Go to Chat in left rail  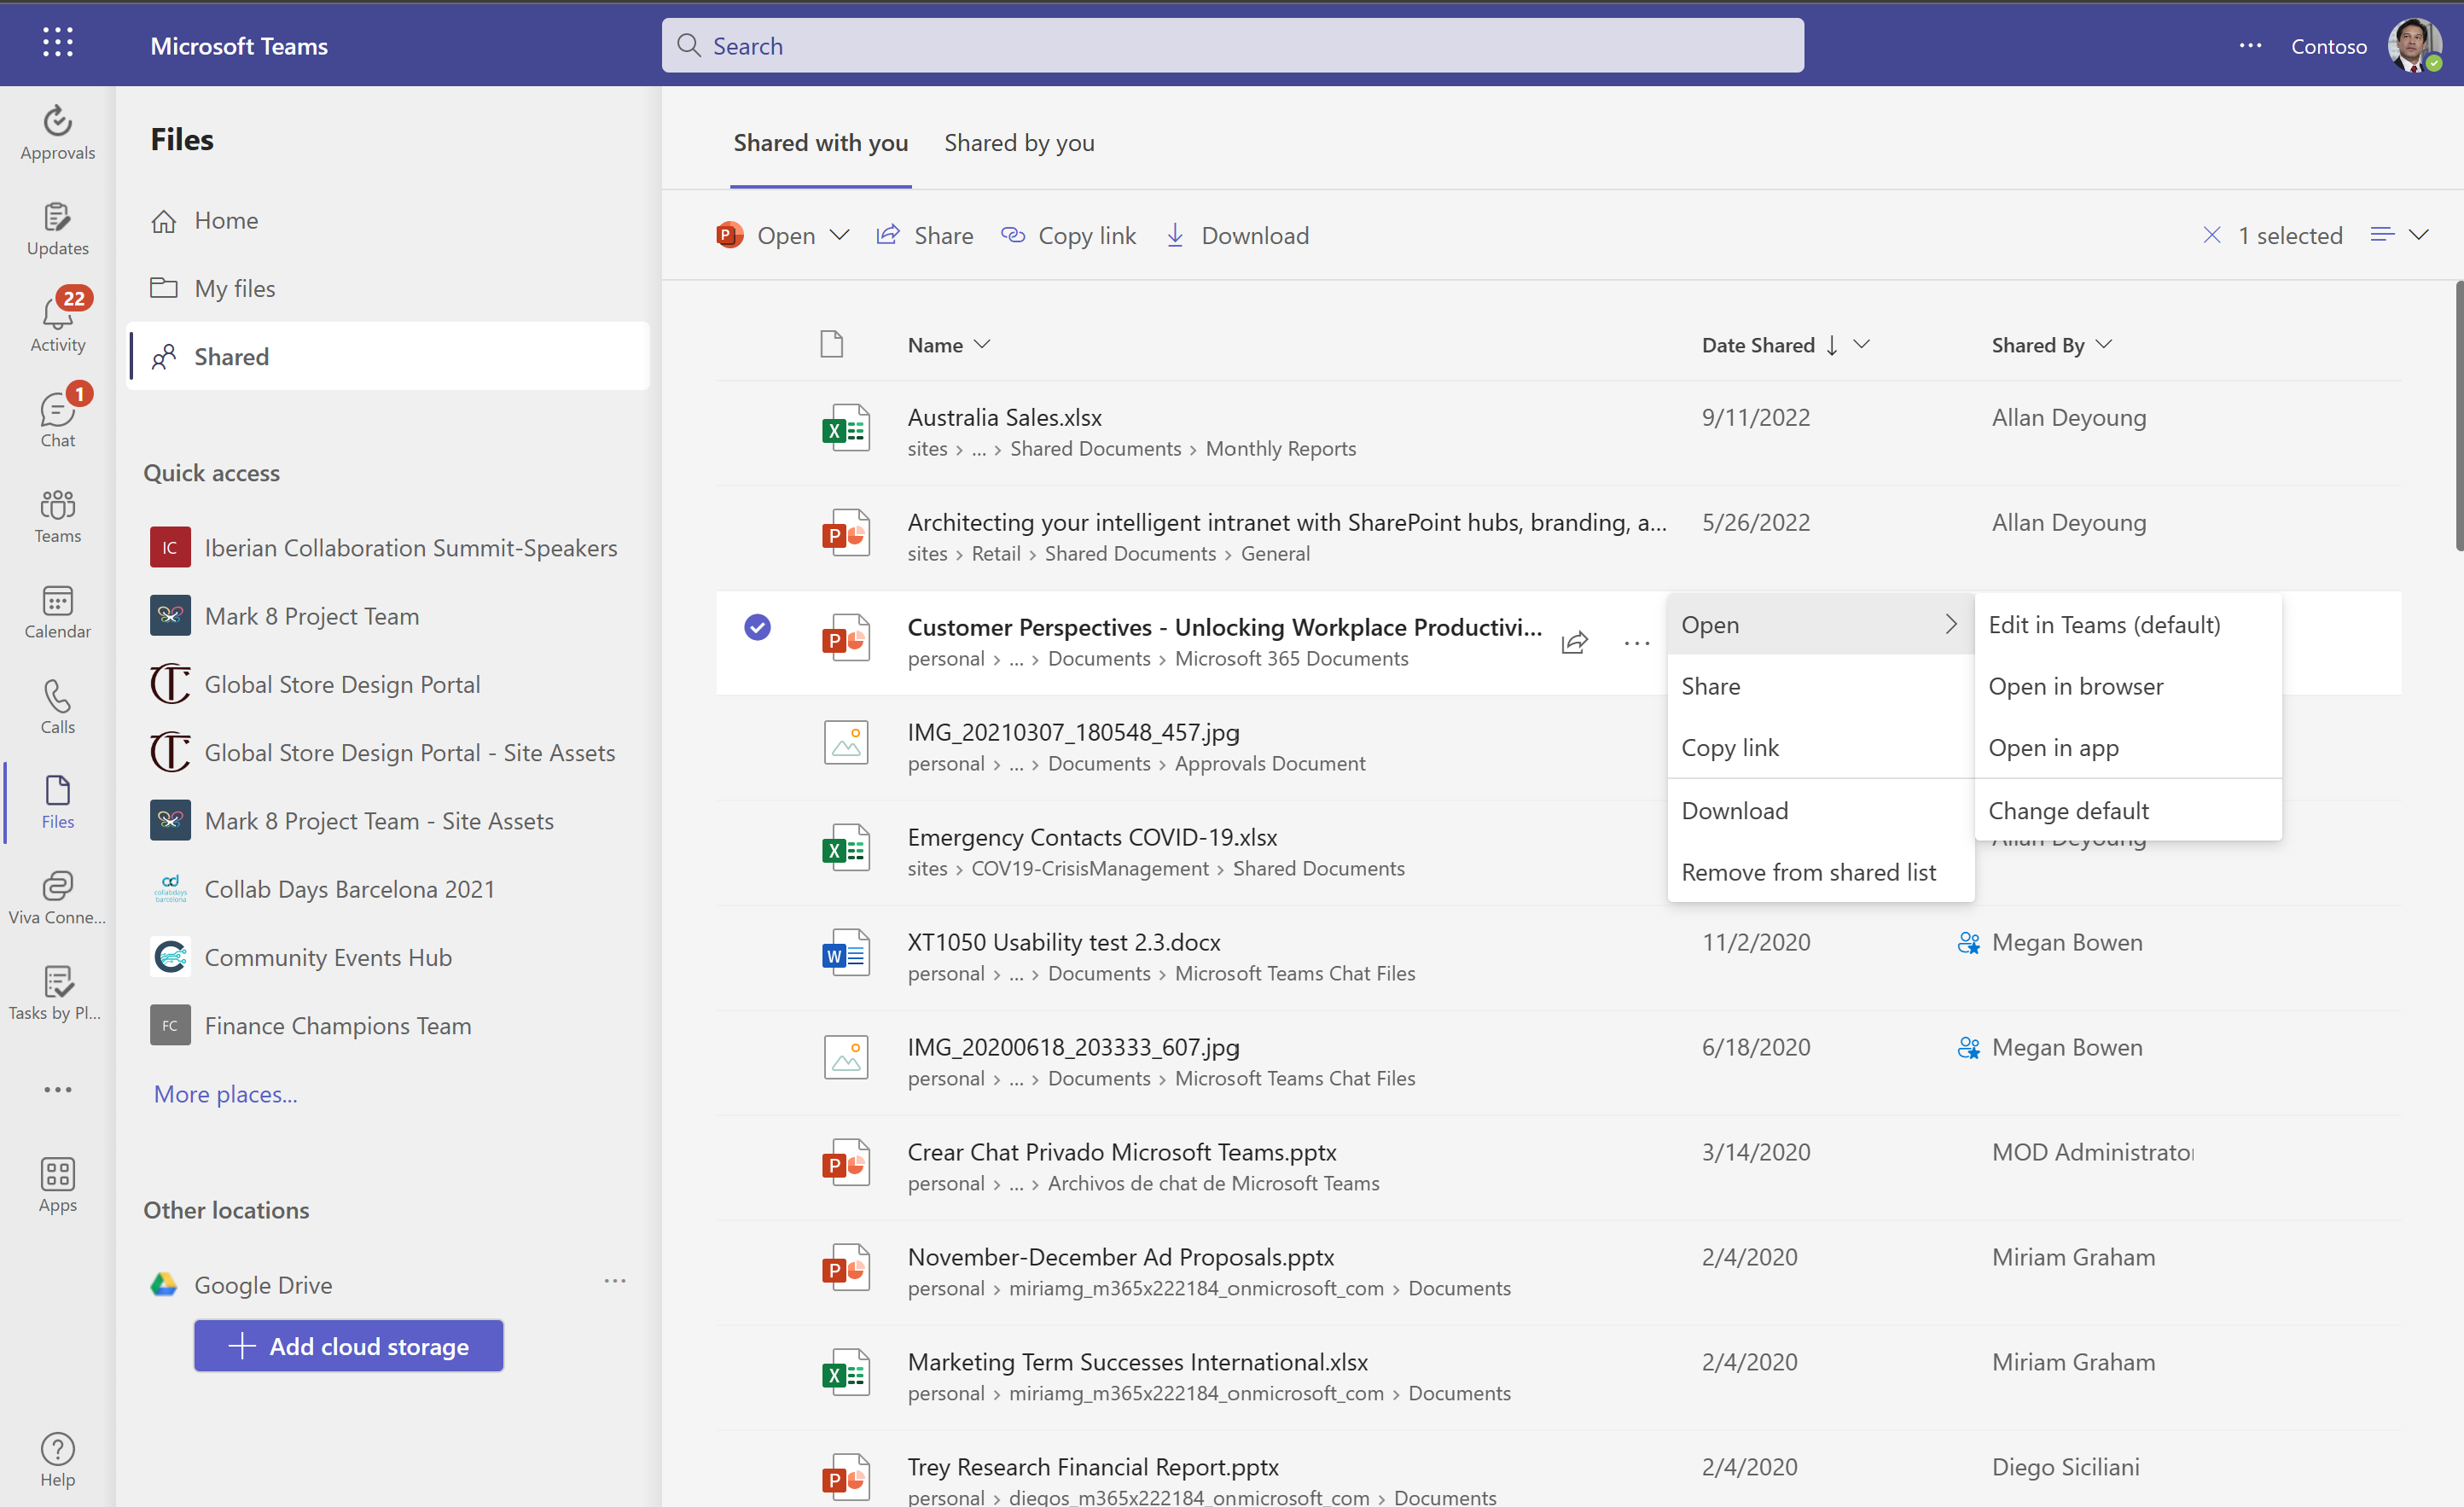57,418
